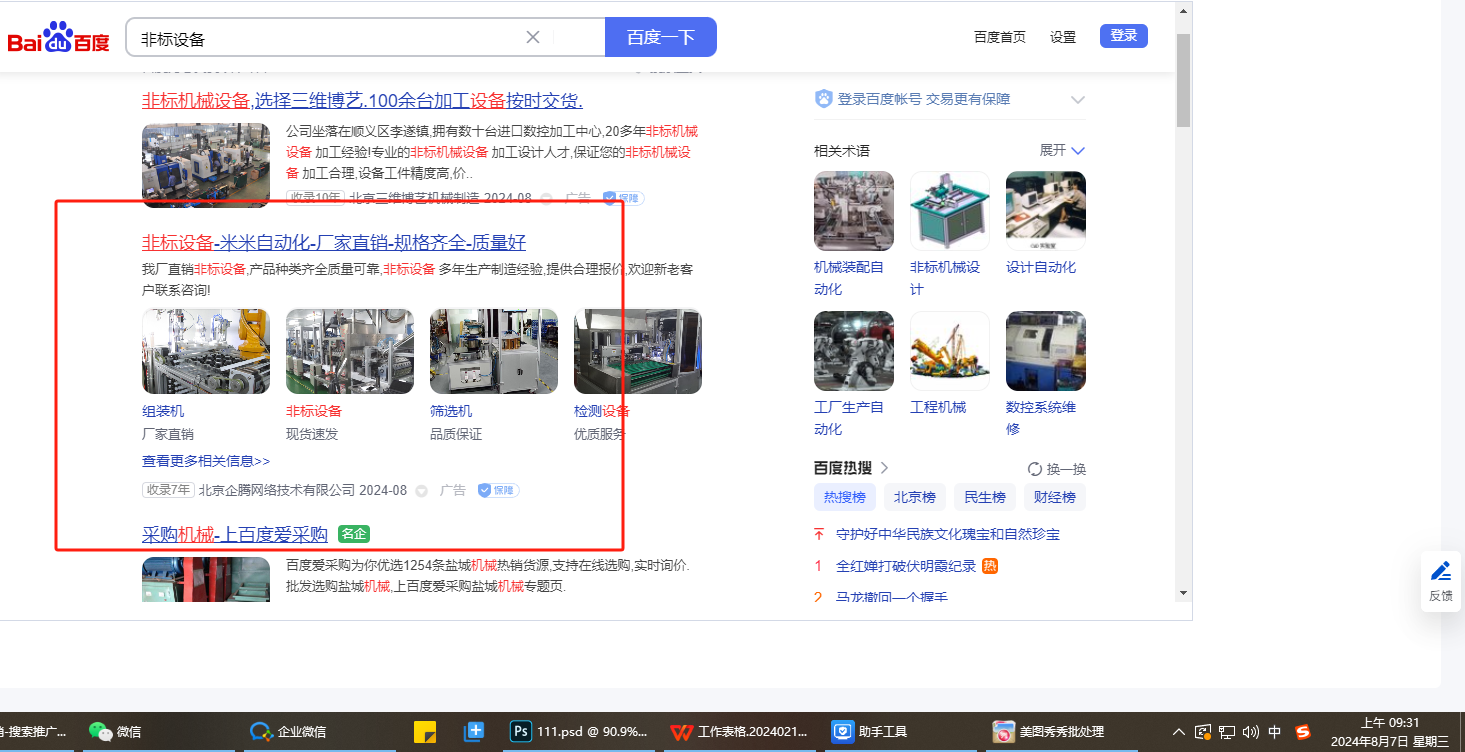Click the 登录 login button
Viewport: 1465px width, 752px height.
(x=1123, y=36)
